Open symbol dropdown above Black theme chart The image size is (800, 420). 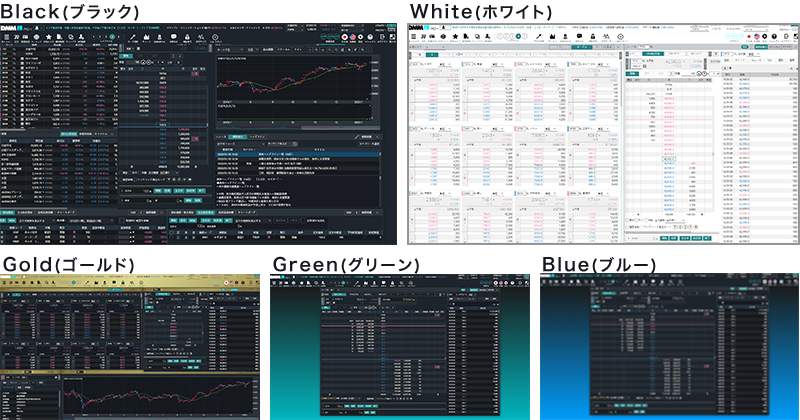(230, 50)
